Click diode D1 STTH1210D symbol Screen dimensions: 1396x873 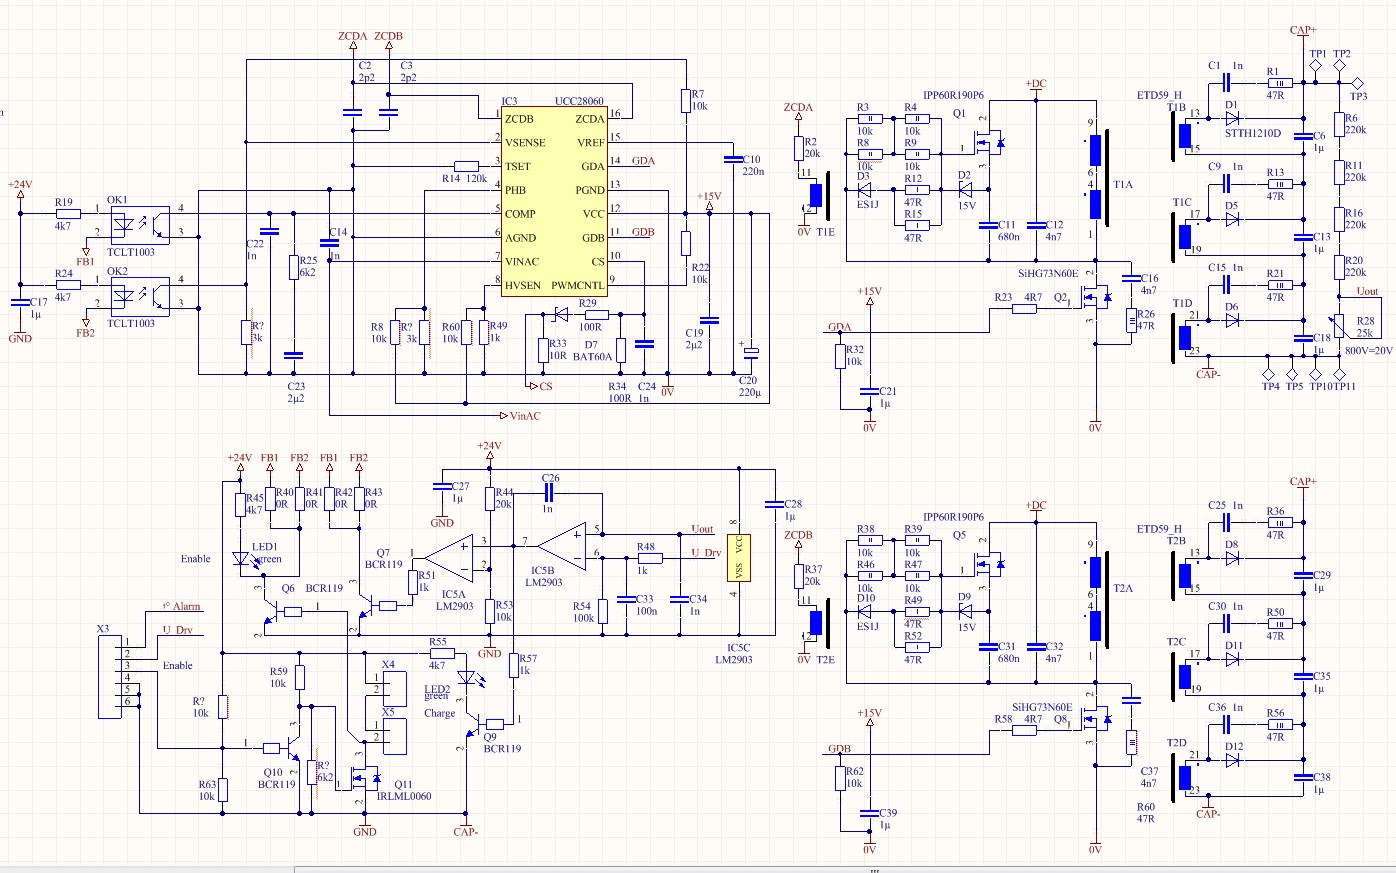click(1231, 119)
